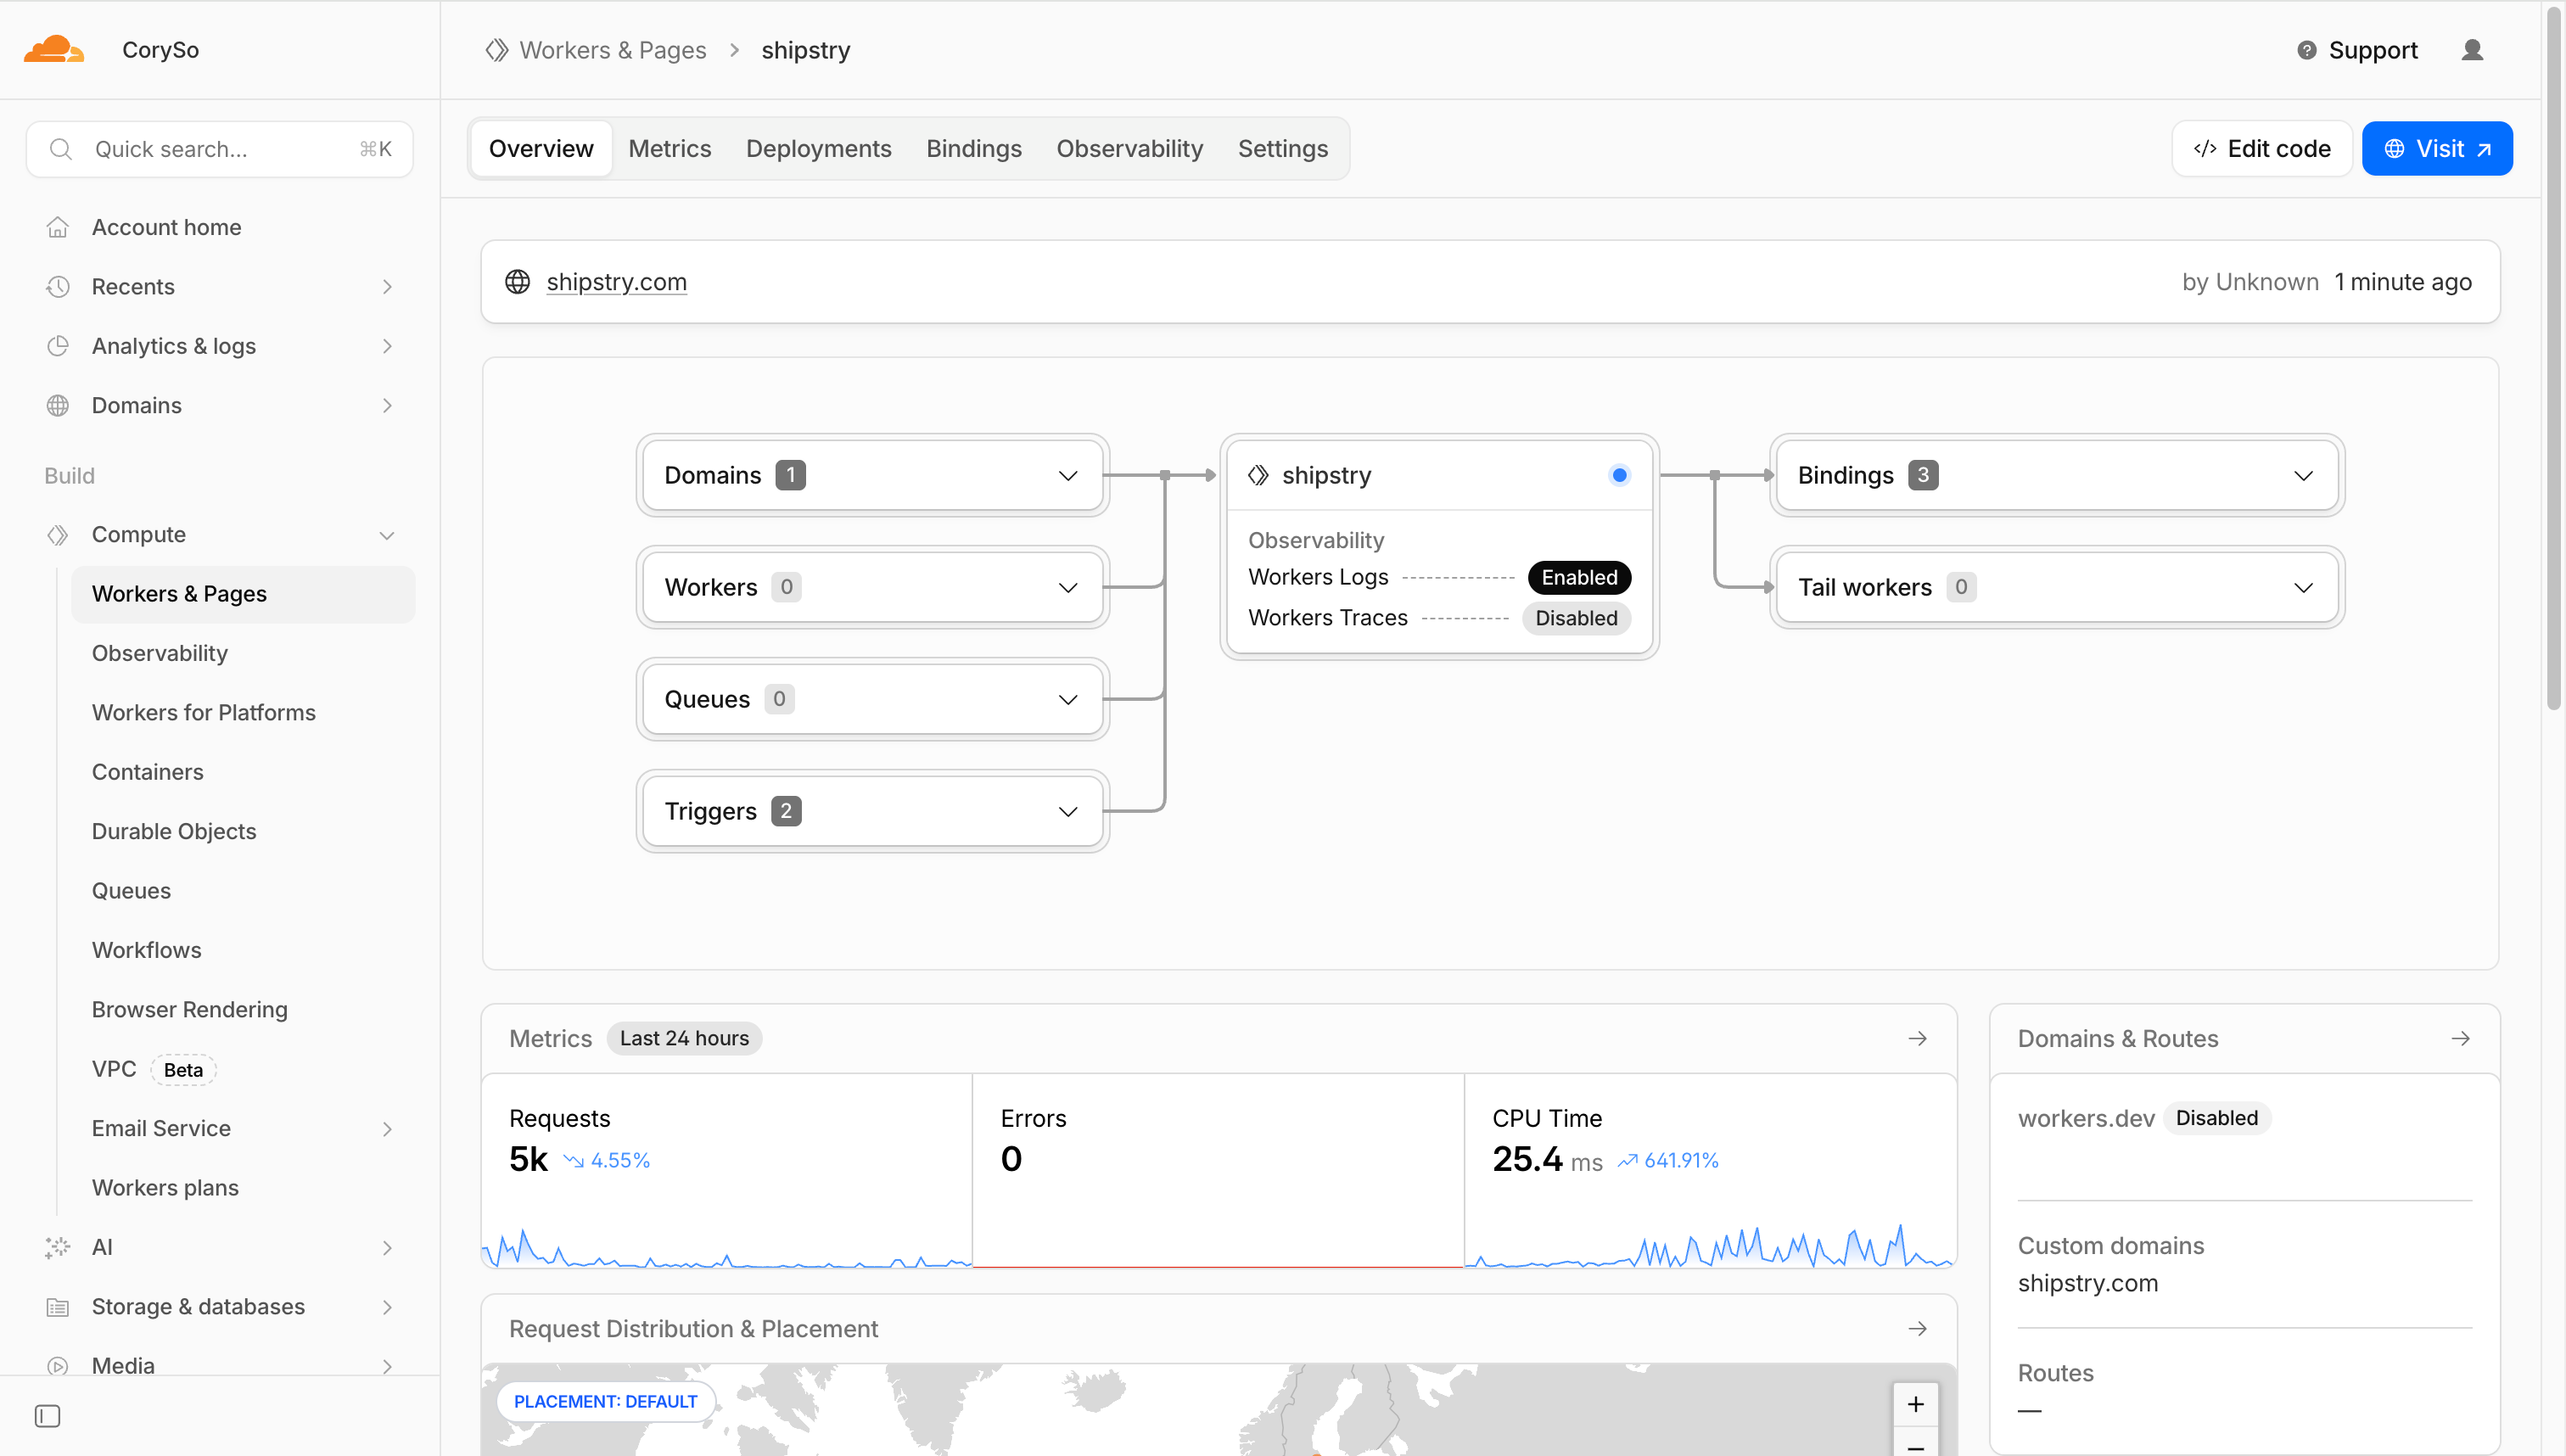Click the Edit code button
The image size is (2566, 1456).
[2261, 149]
